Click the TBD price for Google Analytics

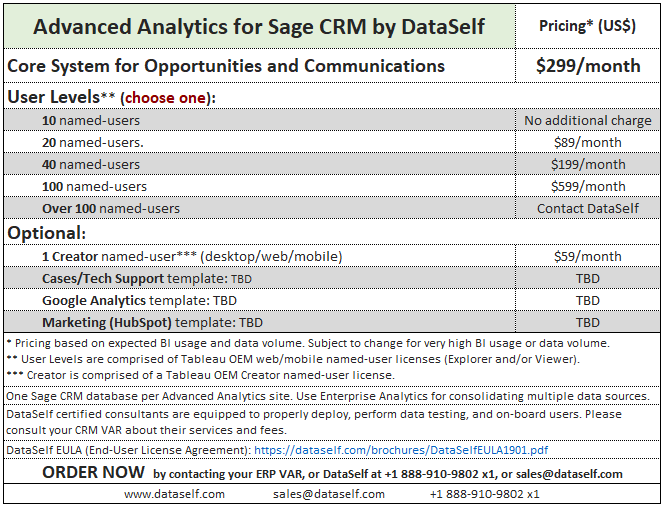pyautogui.click(x=588, y=301)
